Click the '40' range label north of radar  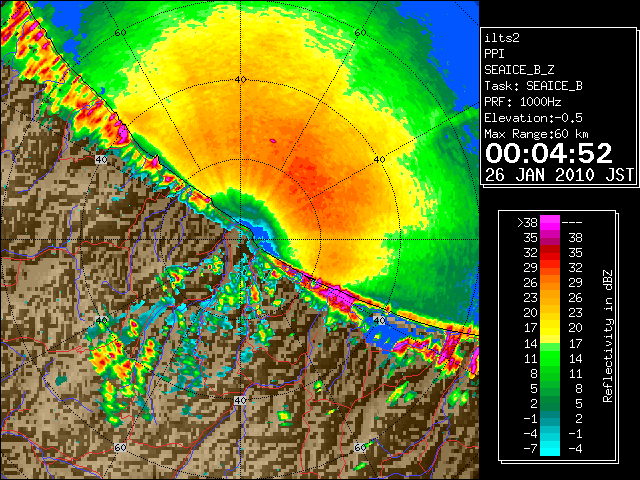(240, 80)
